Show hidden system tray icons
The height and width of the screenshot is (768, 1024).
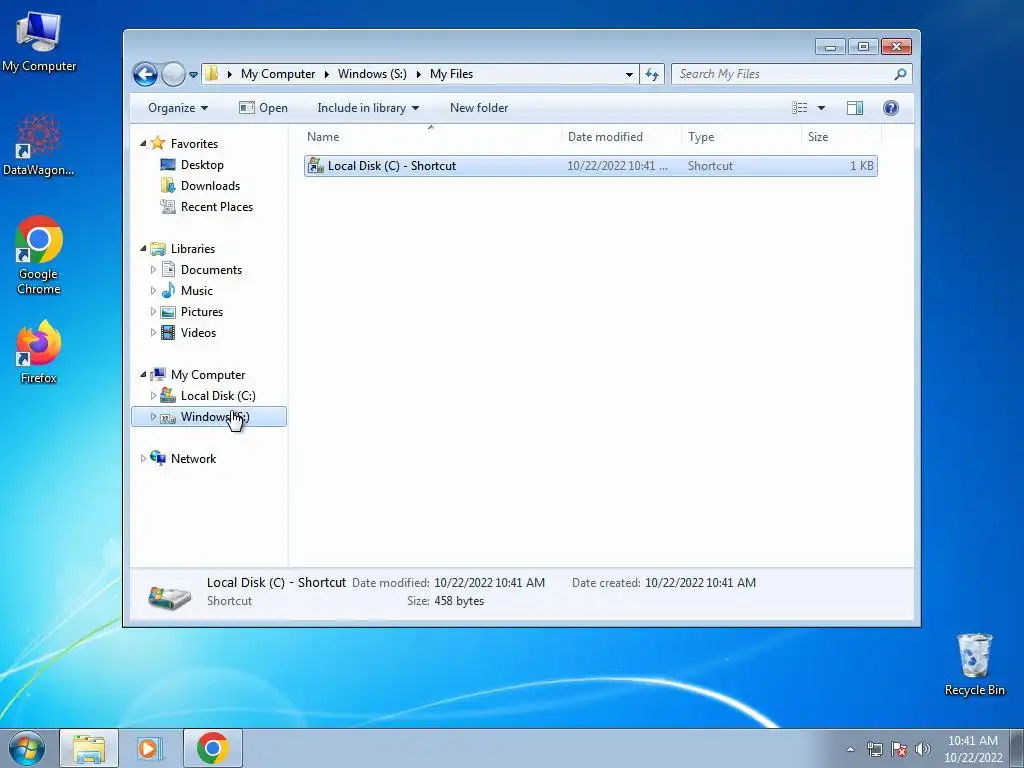[850, 749]
